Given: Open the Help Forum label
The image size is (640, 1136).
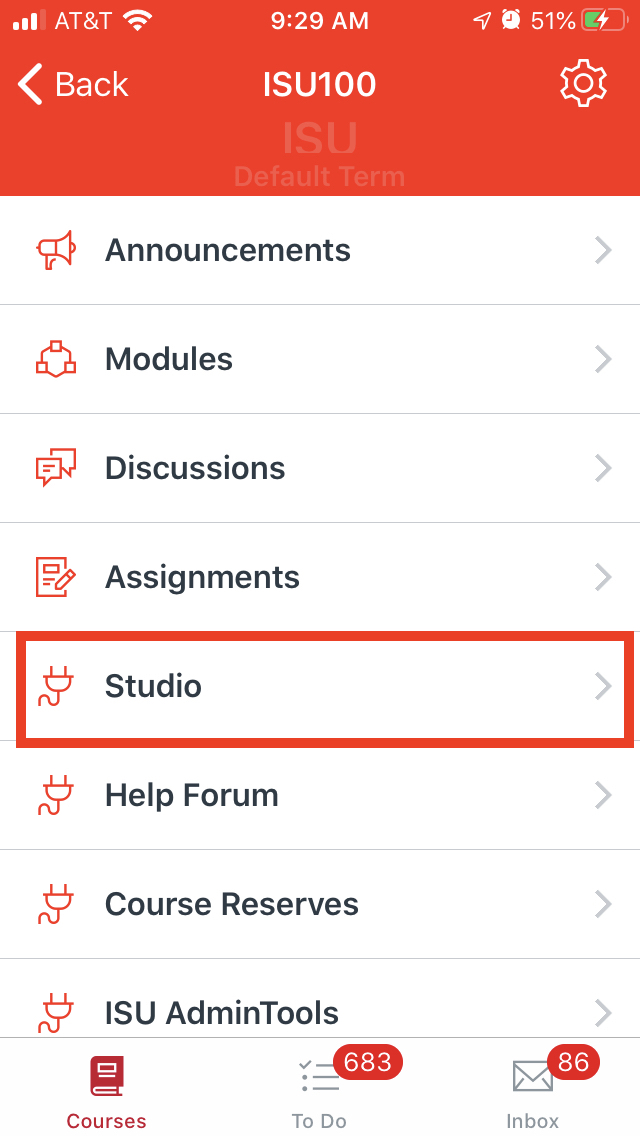Looking at the screenshot, I should click(x=192, y=795).
